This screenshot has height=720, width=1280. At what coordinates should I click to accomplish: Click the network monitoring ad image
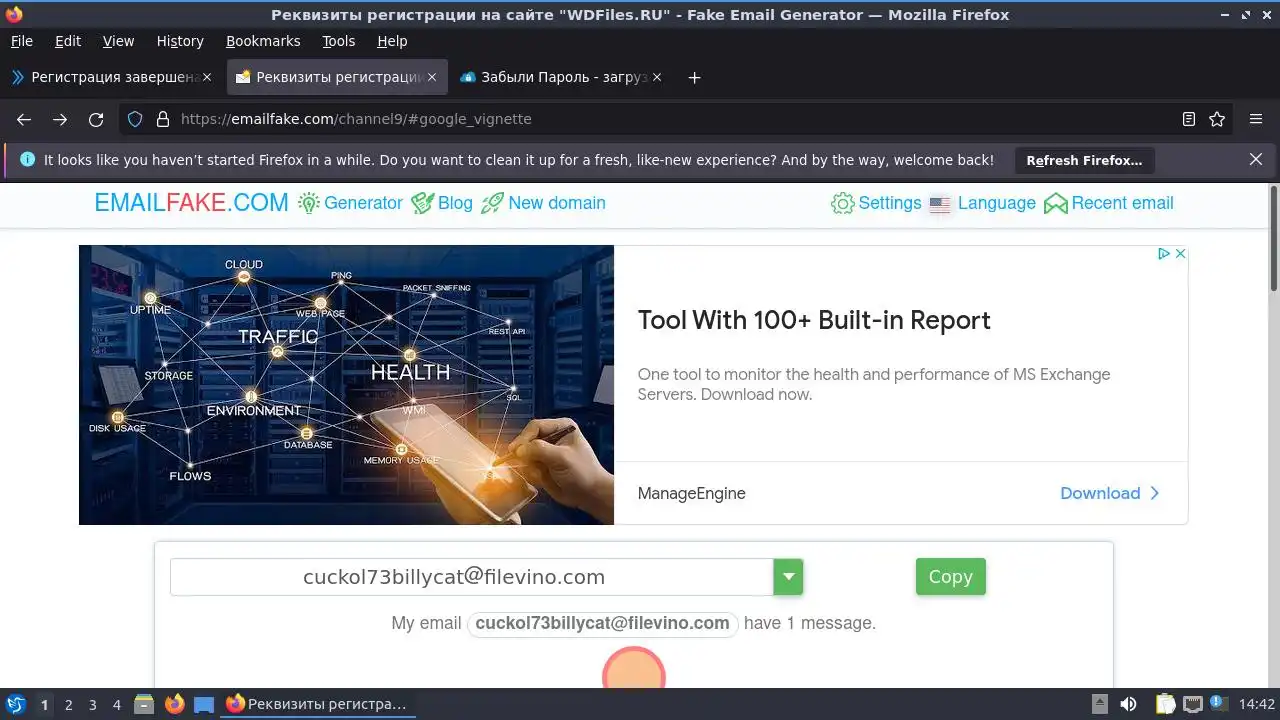pos(346,385)
